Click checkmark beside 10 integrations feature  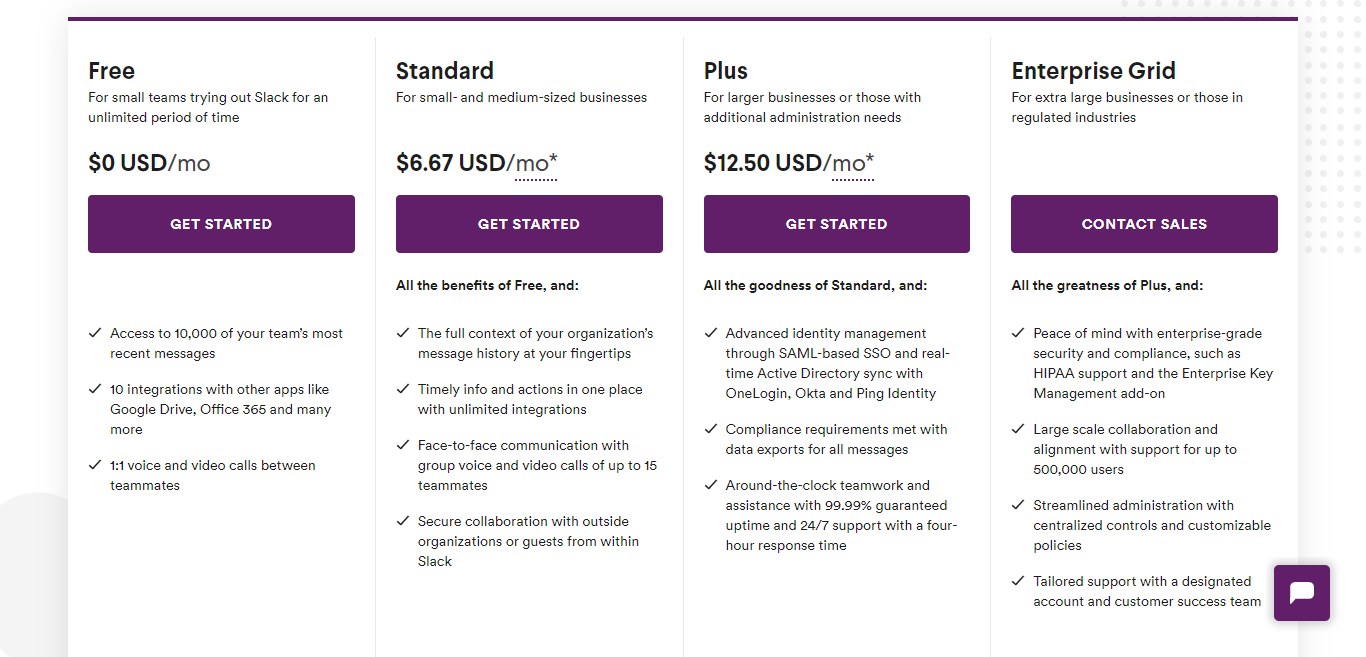(x=95, y=389)
